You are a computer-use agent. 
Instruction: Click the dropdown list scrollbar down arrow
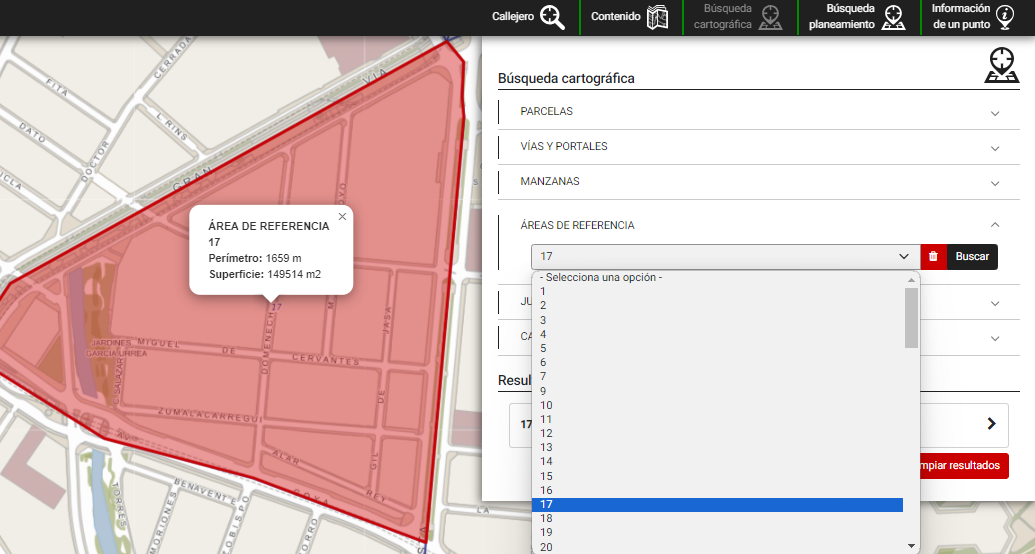[x=911, y=546]
